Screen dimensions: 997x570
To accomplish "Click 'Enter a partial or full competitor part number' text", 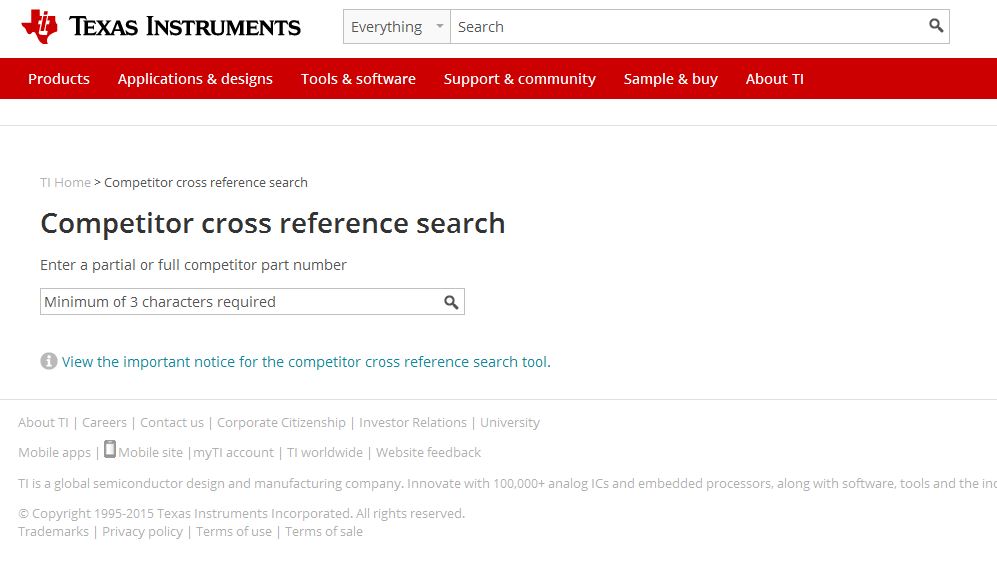I will (x=193, y=265).
